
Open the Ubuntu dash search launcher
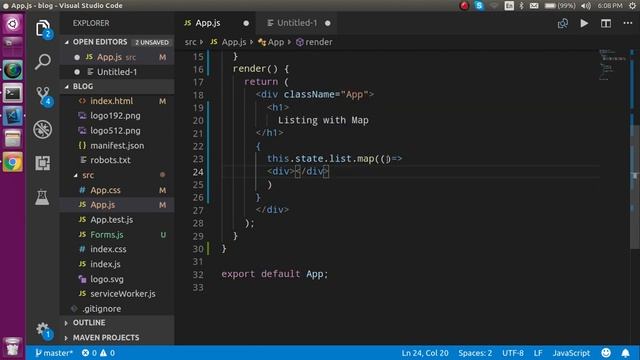[x=13, y=24]
